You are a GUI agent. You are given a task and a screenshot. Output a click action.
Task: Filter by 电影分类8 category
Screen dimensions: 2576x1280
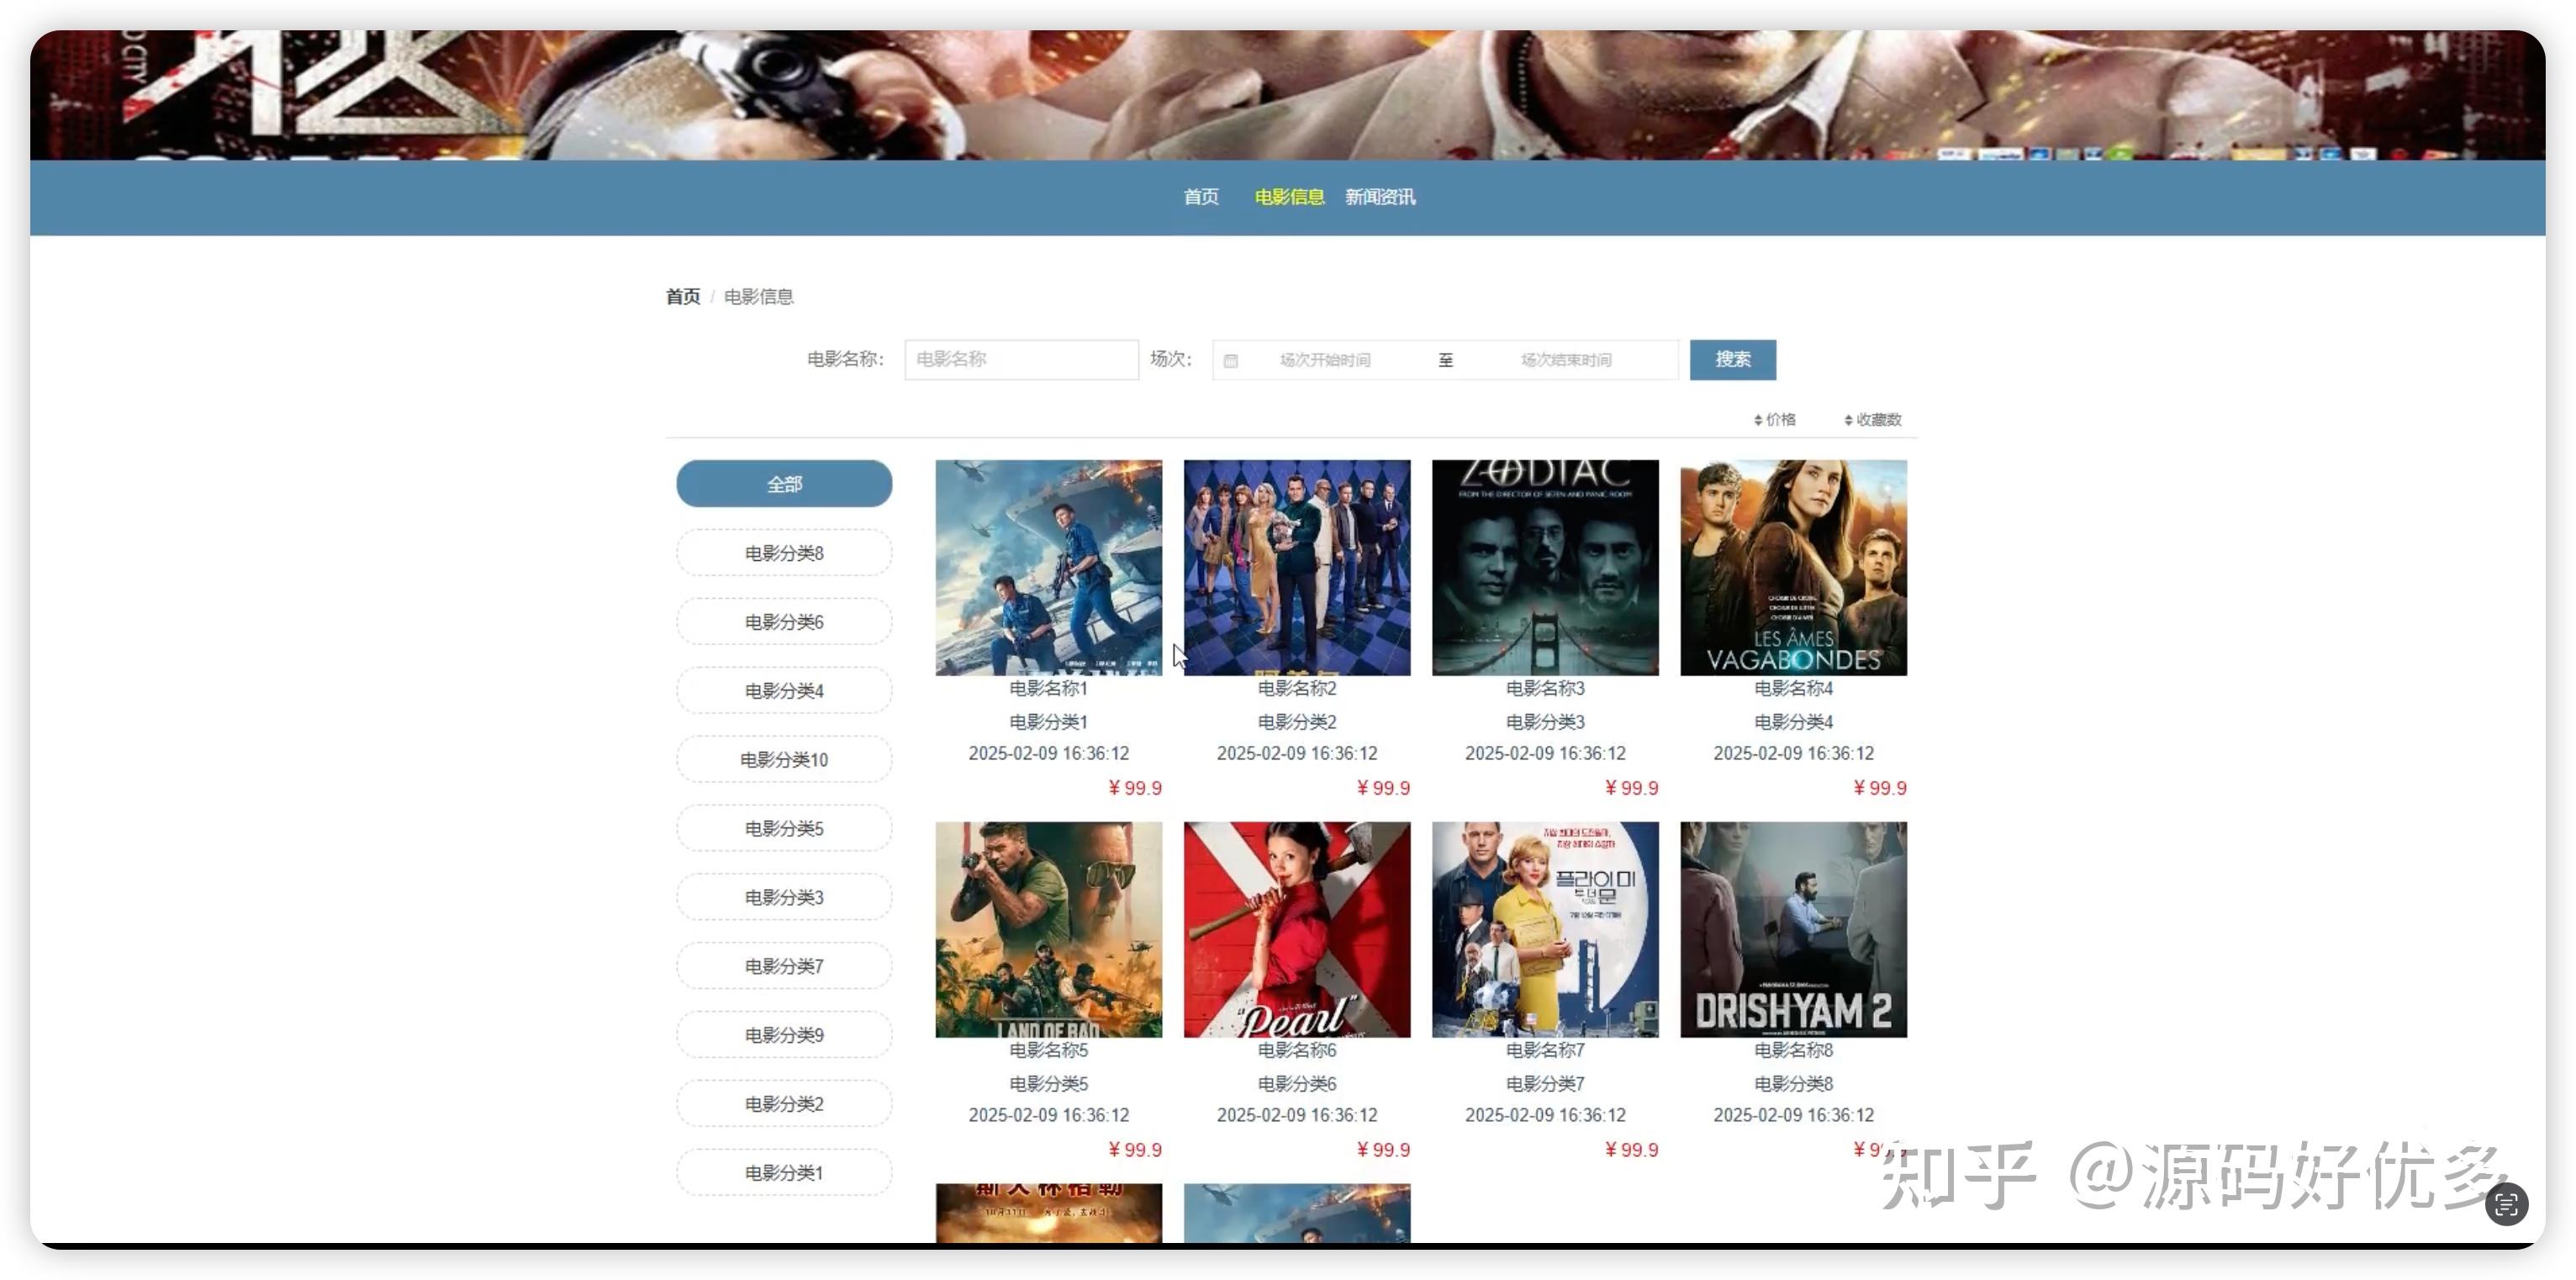784,553
